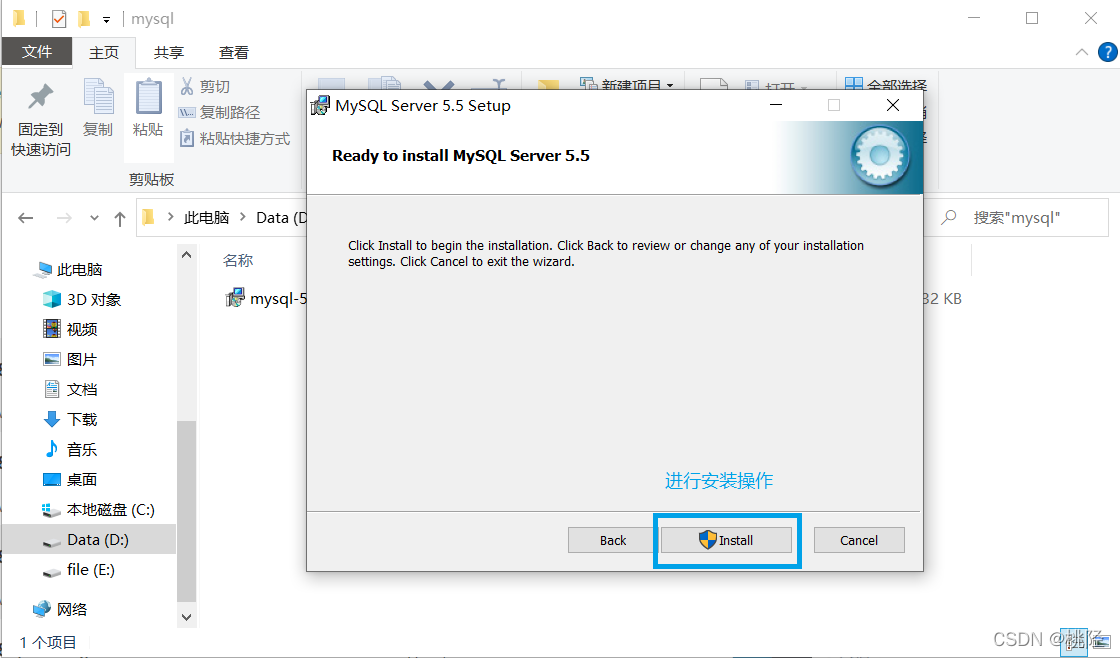Click the Back button in setup wizard
The image size is (1120, 658).
(x=613, y=540)
